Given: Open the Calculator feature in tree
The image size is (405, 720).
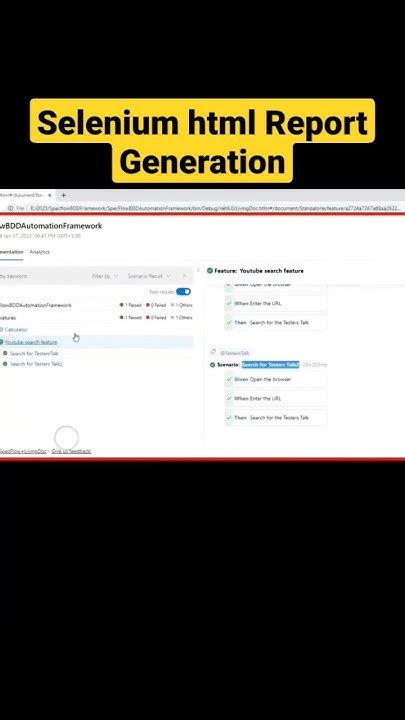Looking at the screenshot, I should [x=16, y=330].
